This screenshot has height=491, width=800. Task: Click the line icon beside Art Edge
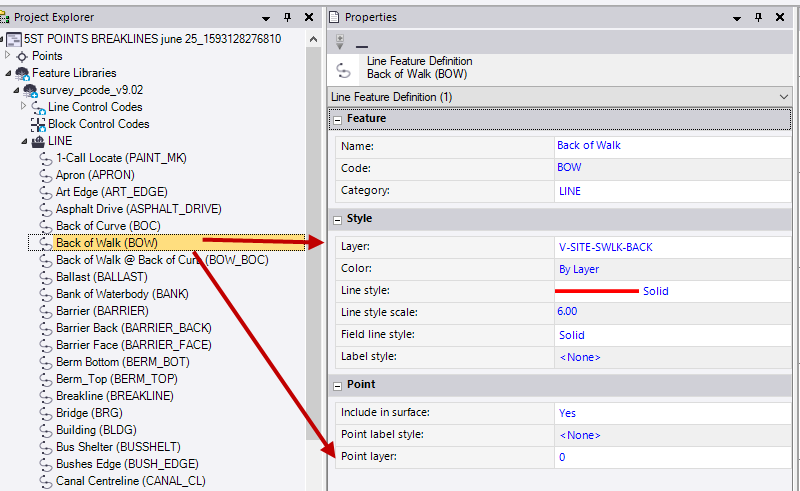tap(46, 192)
